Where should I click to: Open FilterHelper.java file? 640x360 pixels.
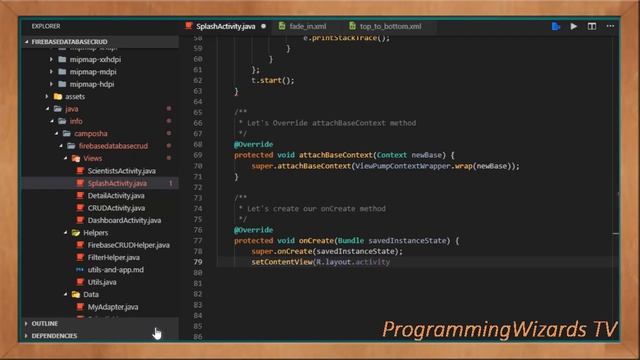113,258
